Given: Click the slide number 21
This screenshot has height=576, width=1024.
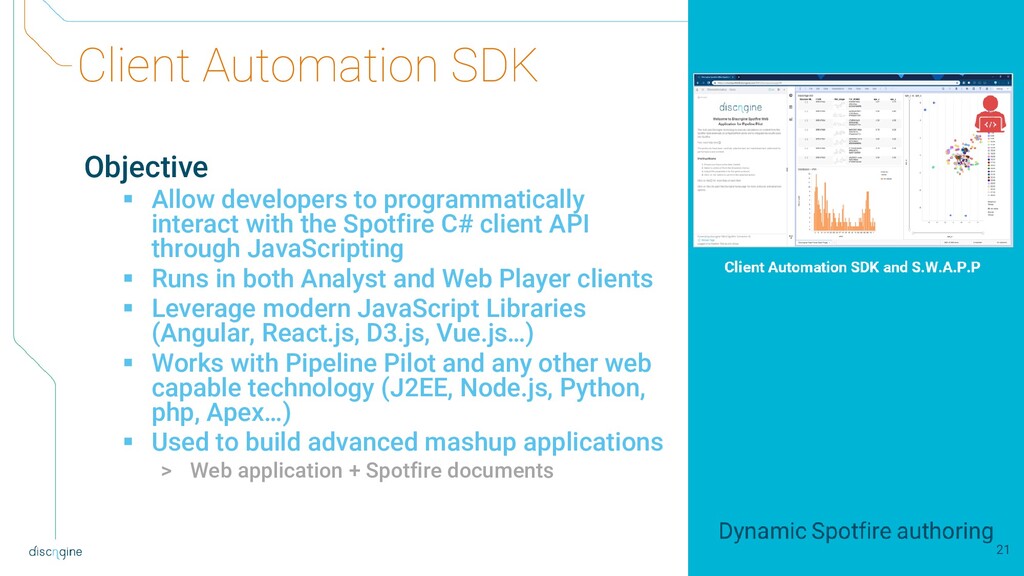Looking at the screenshot, I should (1003, 550).
